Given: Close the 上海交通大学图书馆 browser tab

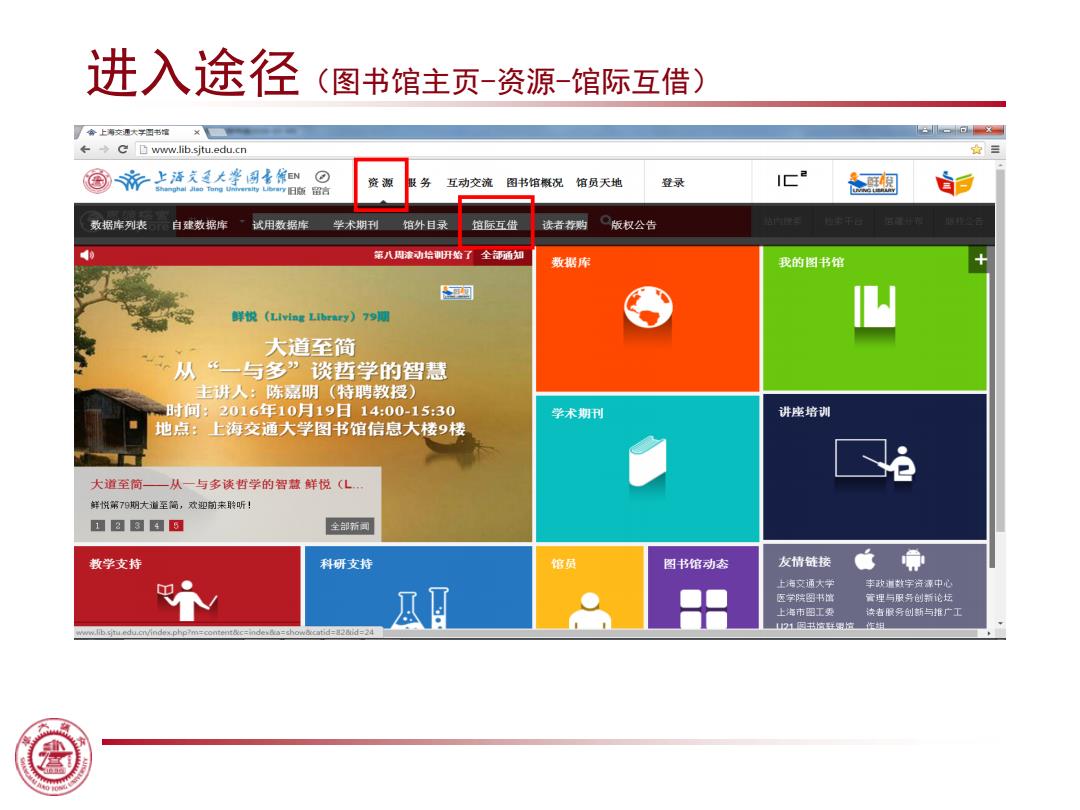Looking at the screenshot, I should coord(196,132).
